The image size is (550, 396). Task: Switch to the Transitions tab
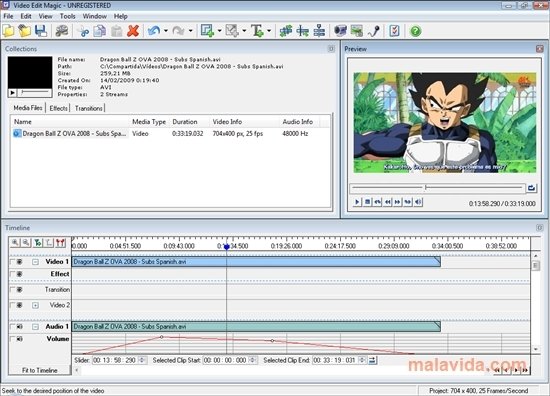(x=88, y=108)
